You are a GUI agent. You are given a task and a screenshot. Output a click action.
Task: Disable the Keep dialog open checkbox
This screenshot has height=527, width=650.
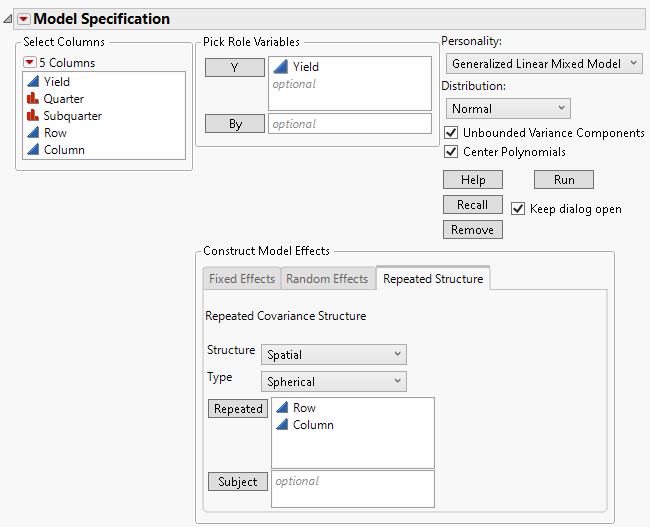pos(518,209)
